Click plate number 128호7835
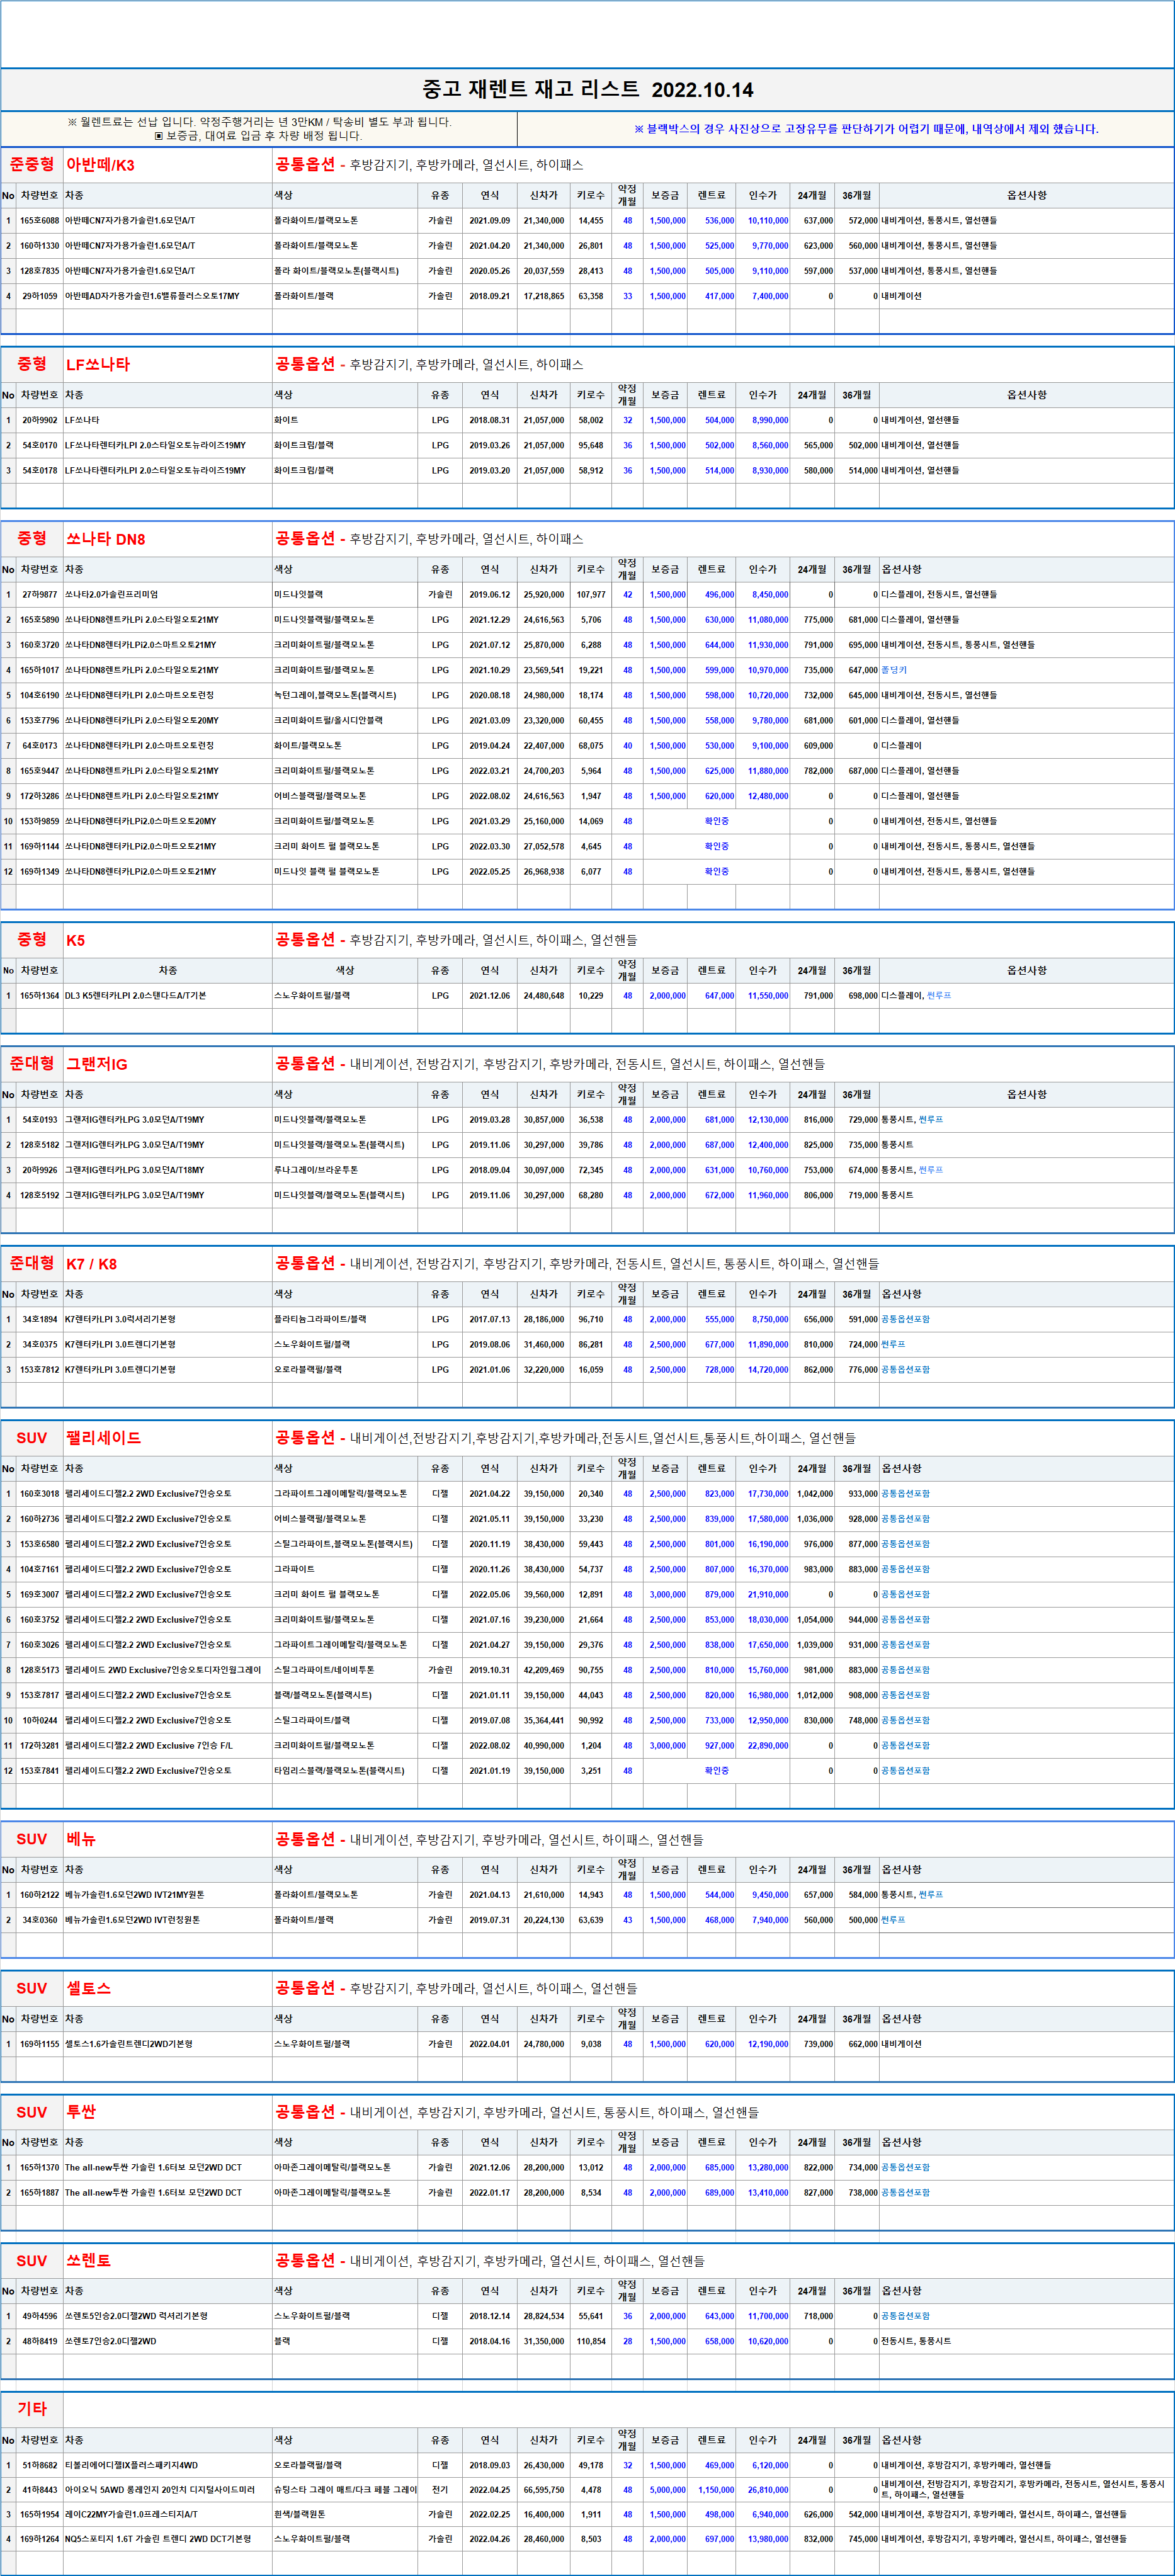 pos(40,270)
